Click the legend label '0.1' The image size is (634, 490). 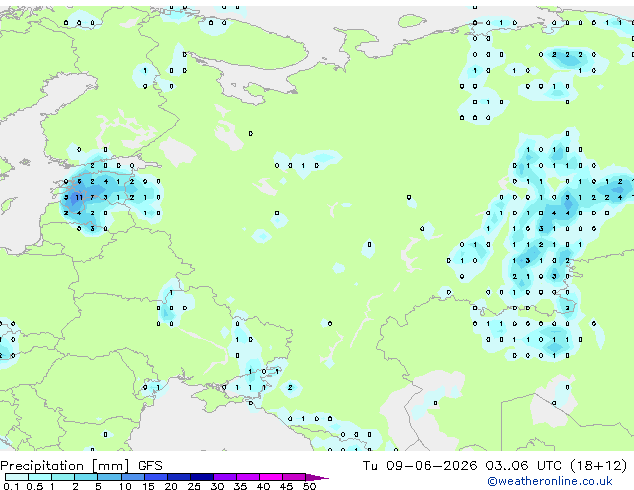point(12,486)
